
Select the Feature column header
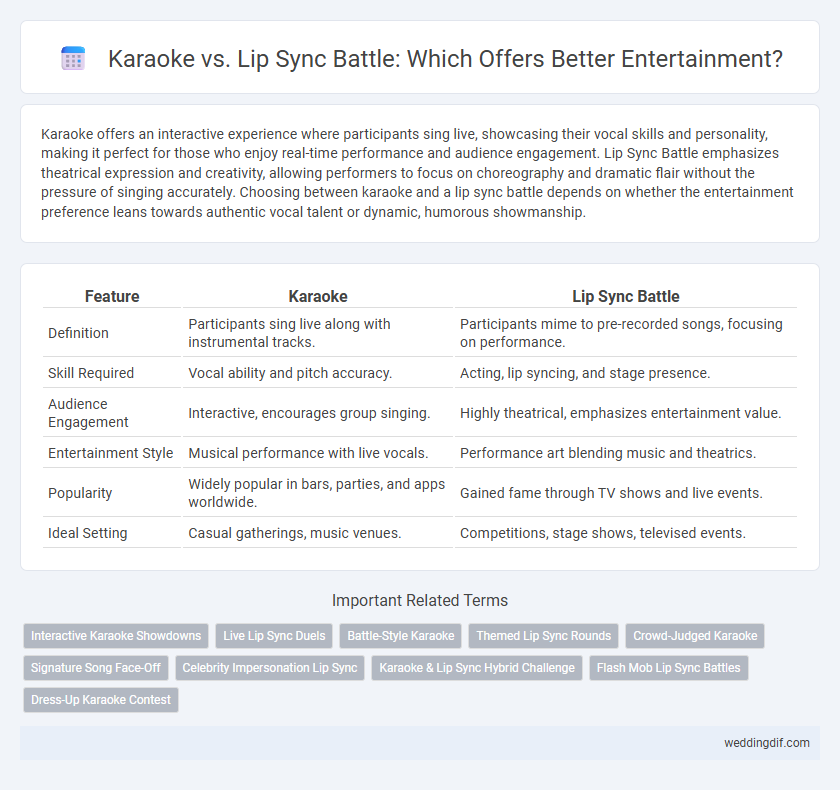[x=112, y=296]
